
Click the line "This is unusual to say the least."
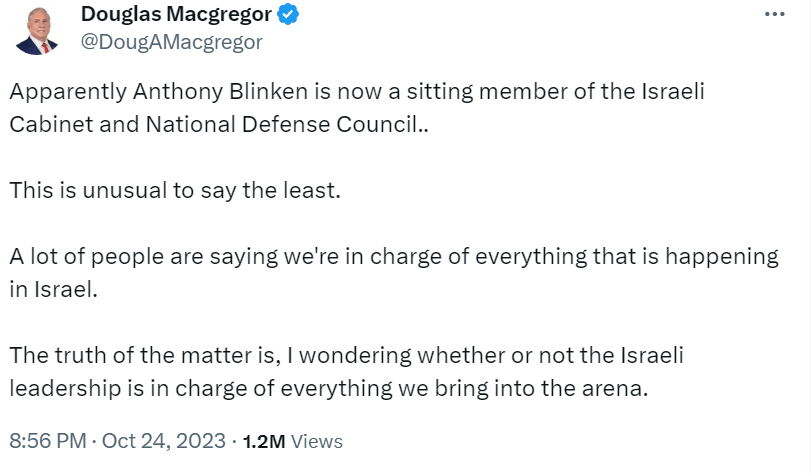[x=175, y=191]
